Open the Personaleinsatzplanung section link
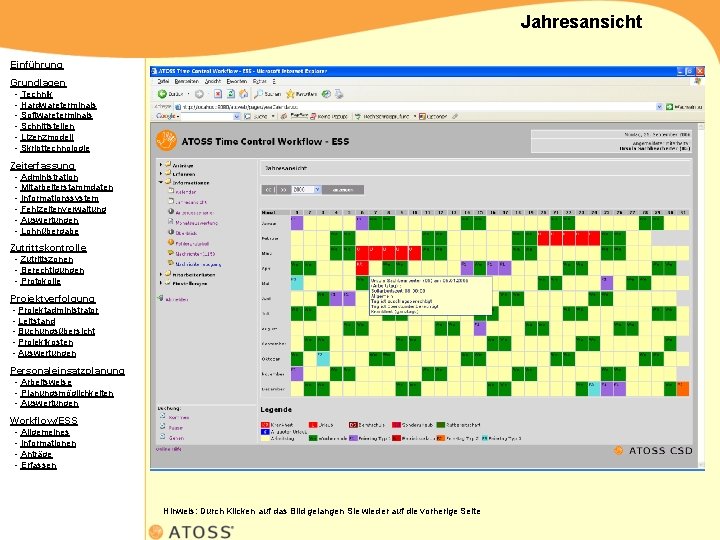 point(68,371)
